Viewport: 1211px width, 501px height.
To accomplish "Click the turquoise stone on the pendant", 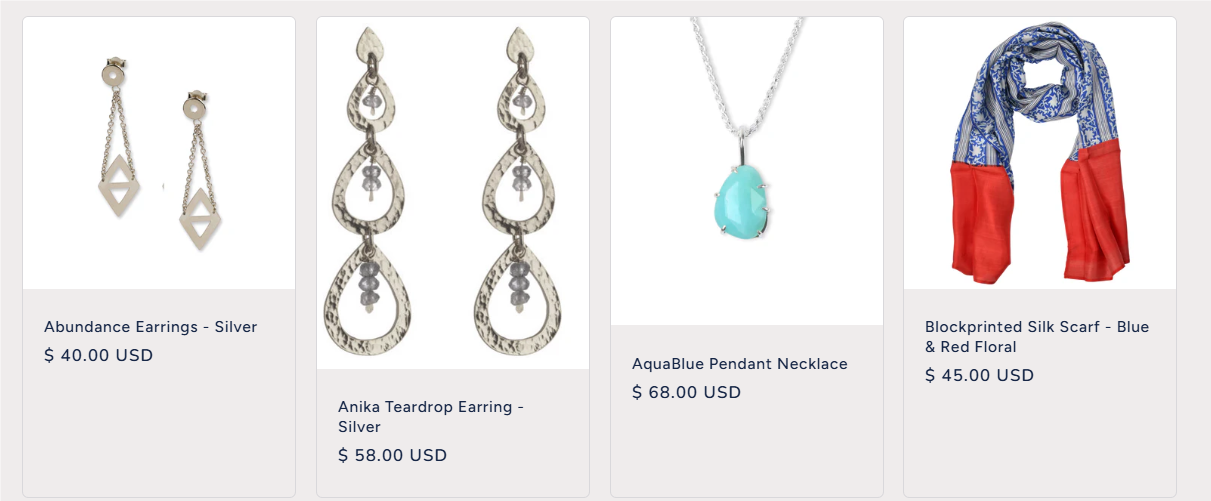I will click(x=737, y=198).
